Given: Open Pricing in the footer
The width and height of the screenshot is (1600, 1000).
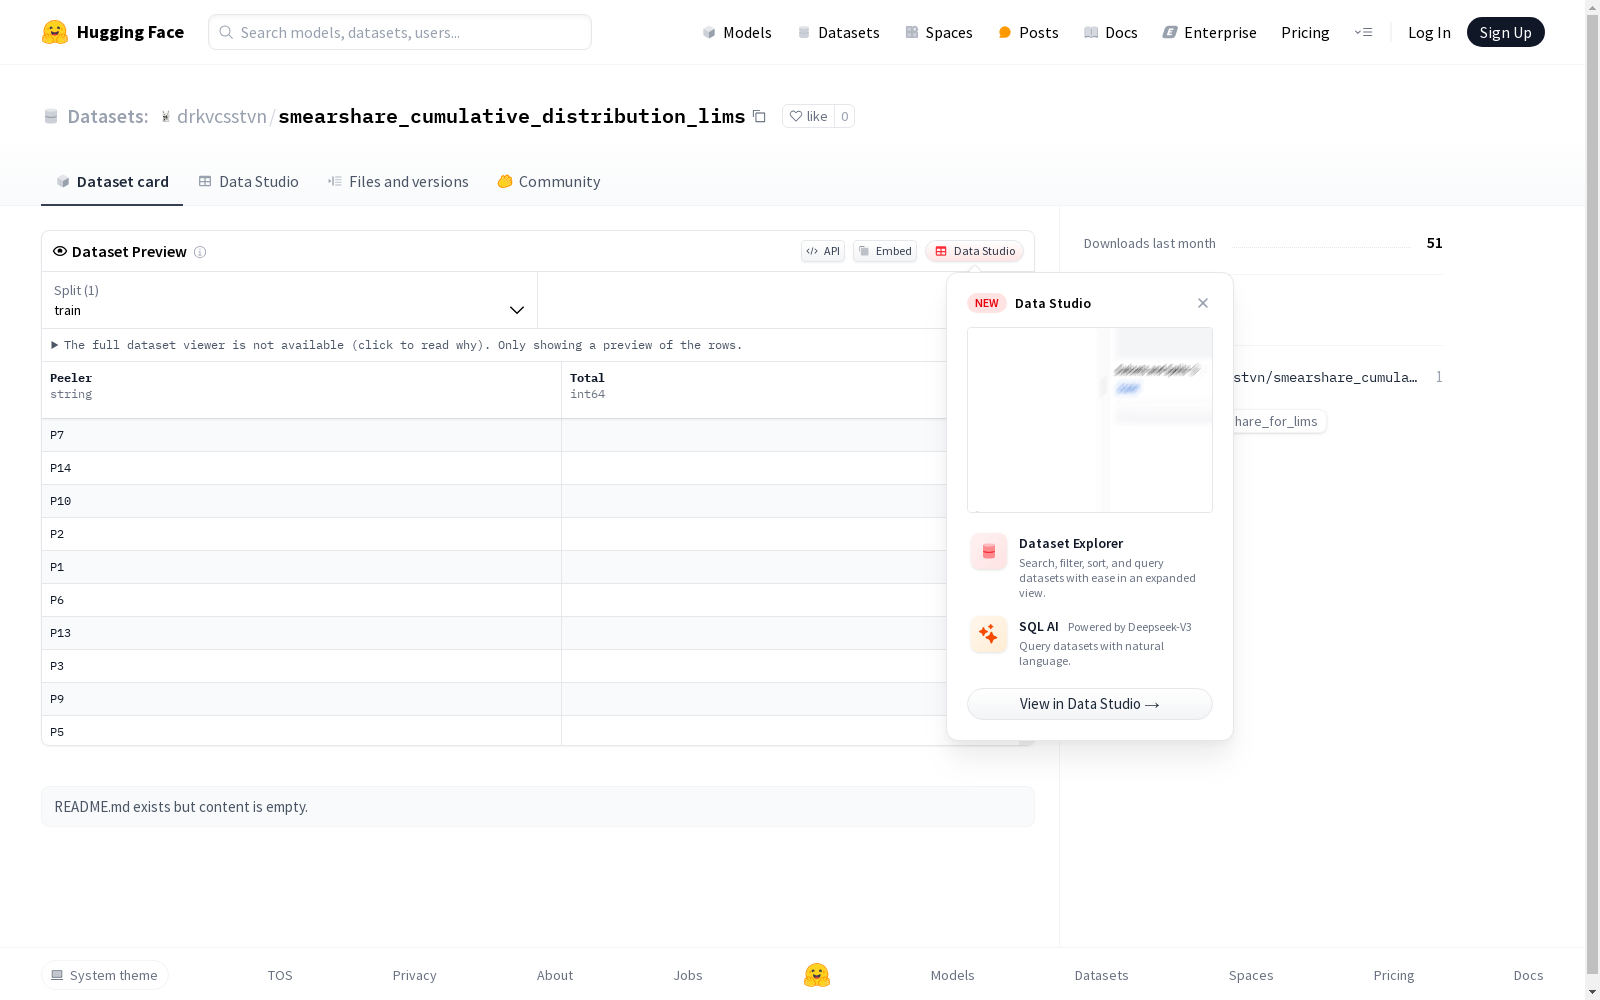Looking at the screenshot, I should (x=1394, y=975).
